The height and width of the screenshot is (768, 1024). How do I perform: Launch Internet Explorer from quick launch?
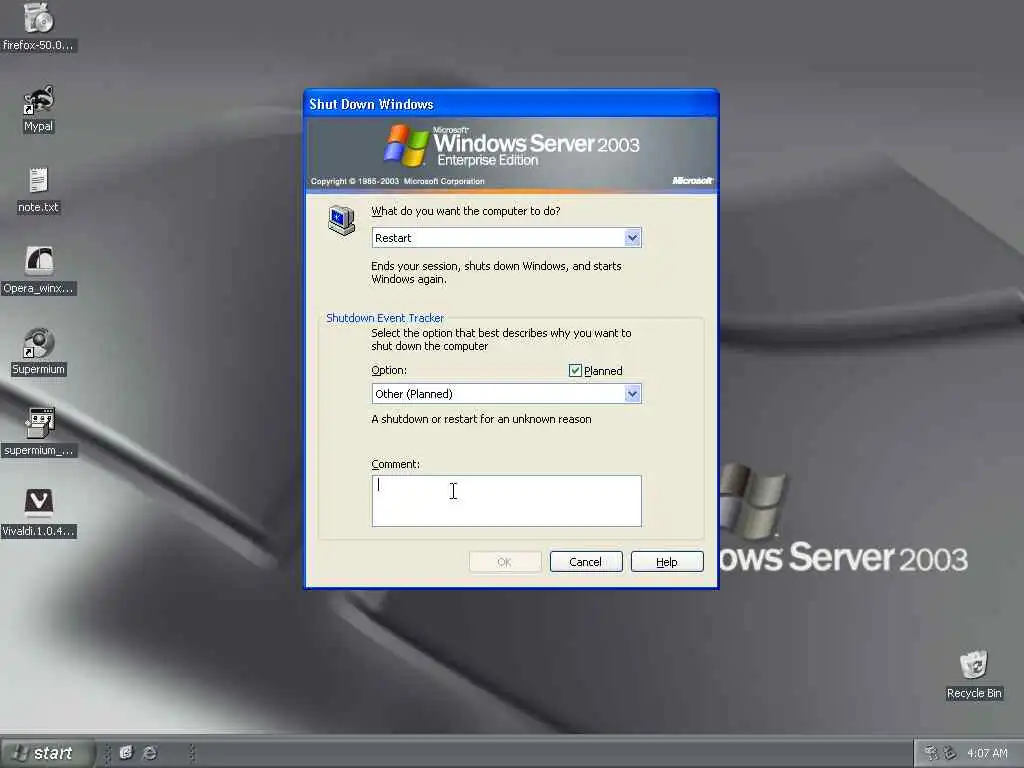[150, 753]
